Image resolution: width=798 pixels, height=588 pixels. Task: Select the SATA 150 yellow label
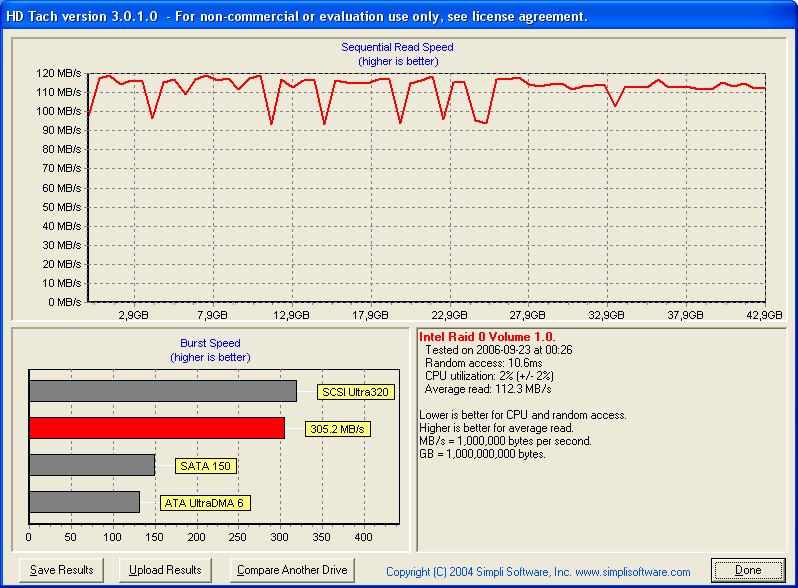click(207, 466)
